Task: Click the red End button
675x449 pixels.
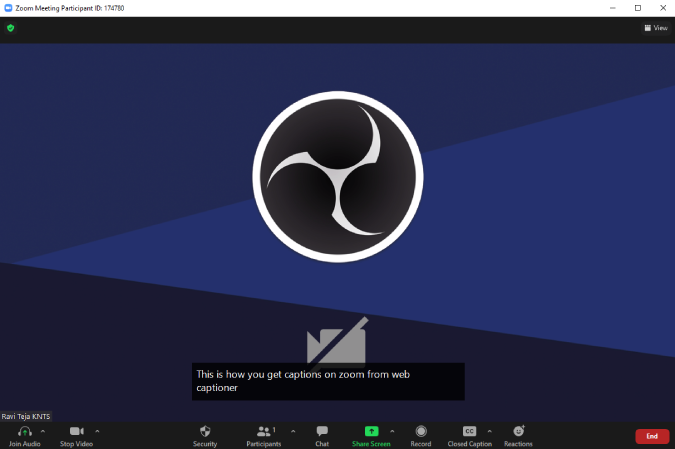Action: 652,436
